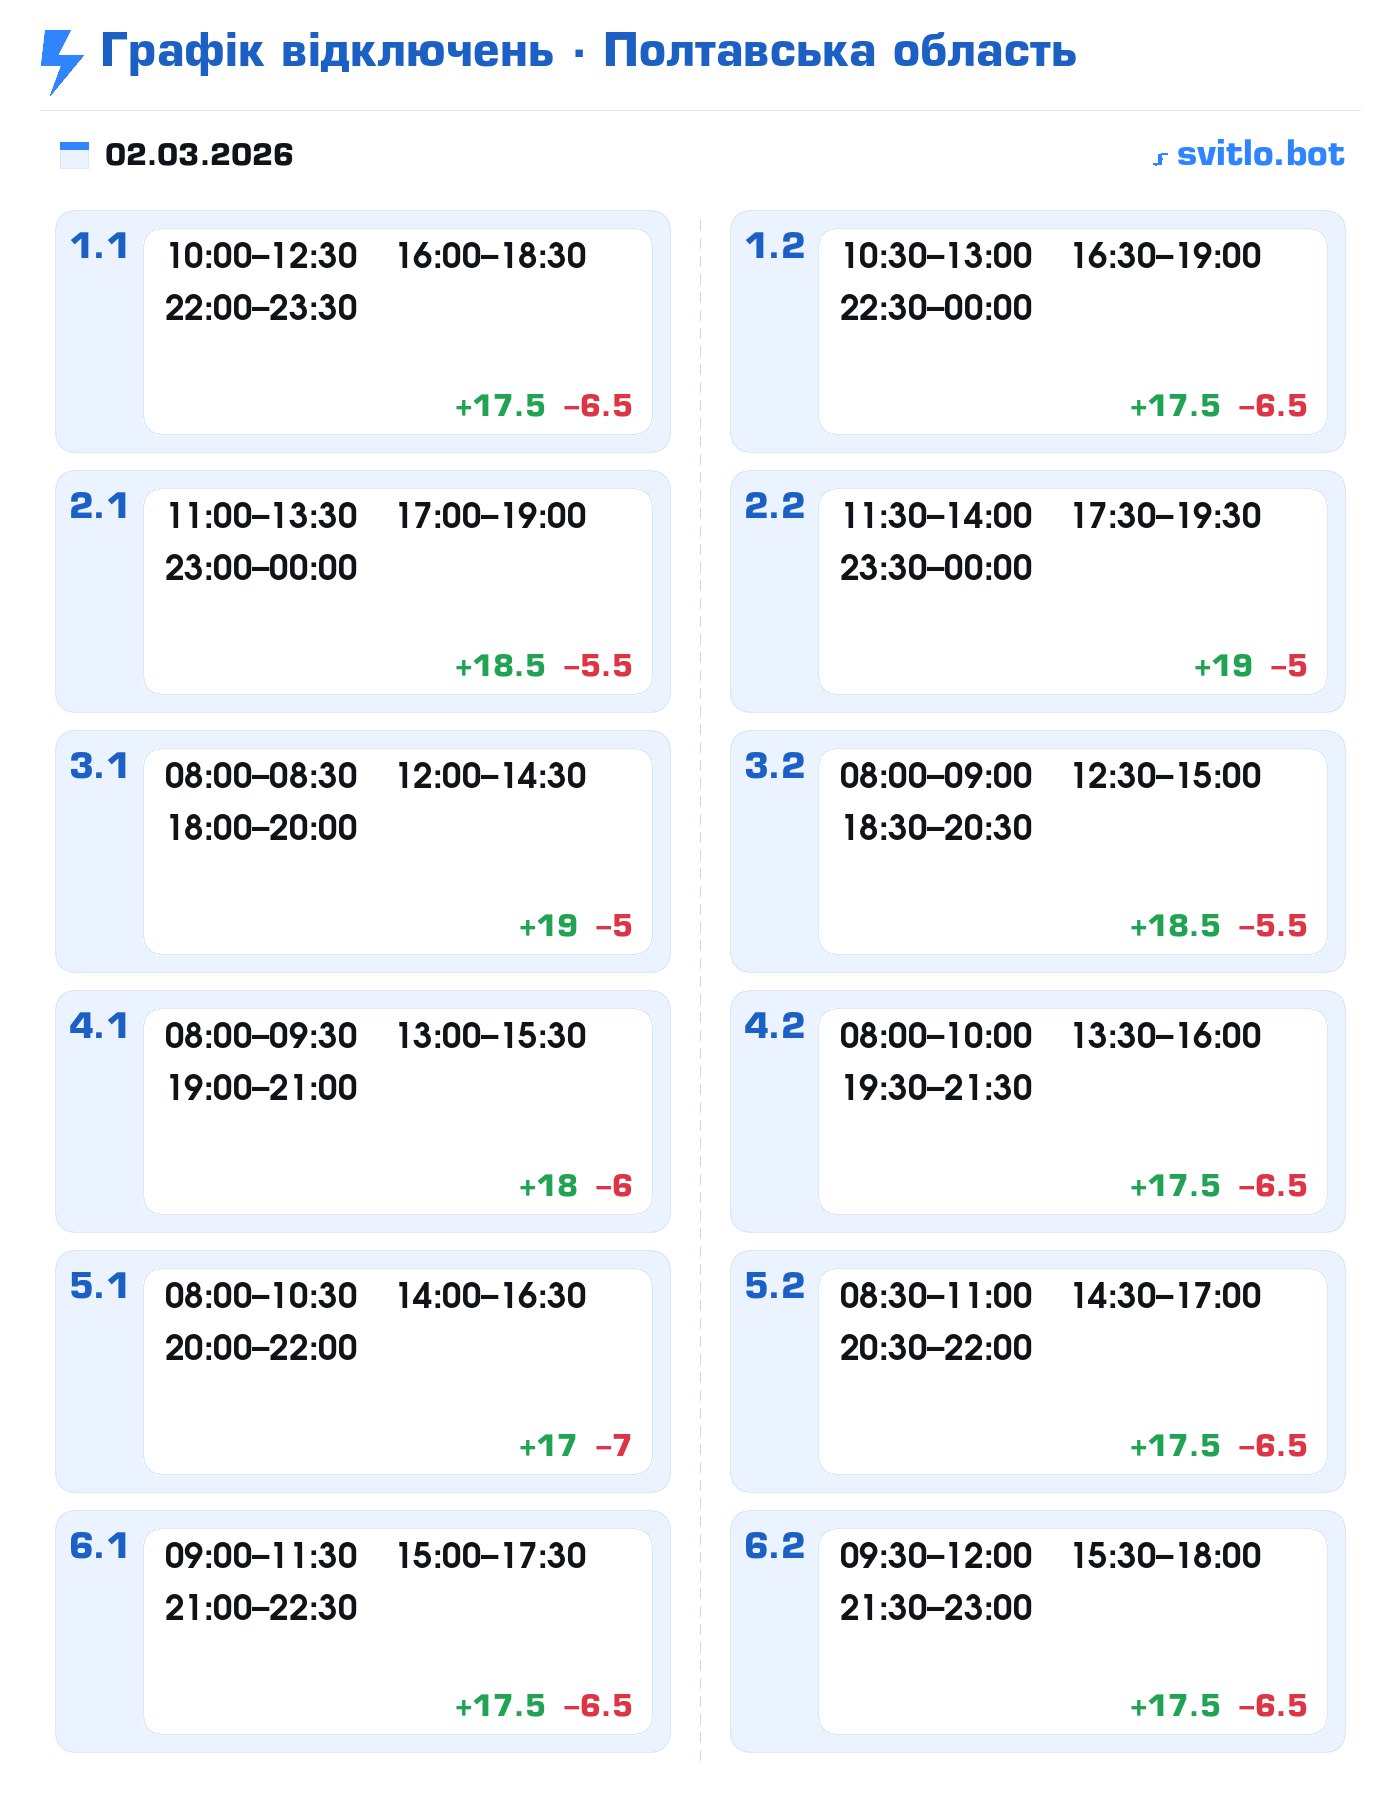Select the group 4.1 label
Viewport: 1400px width, 1800px height.
99,1026
